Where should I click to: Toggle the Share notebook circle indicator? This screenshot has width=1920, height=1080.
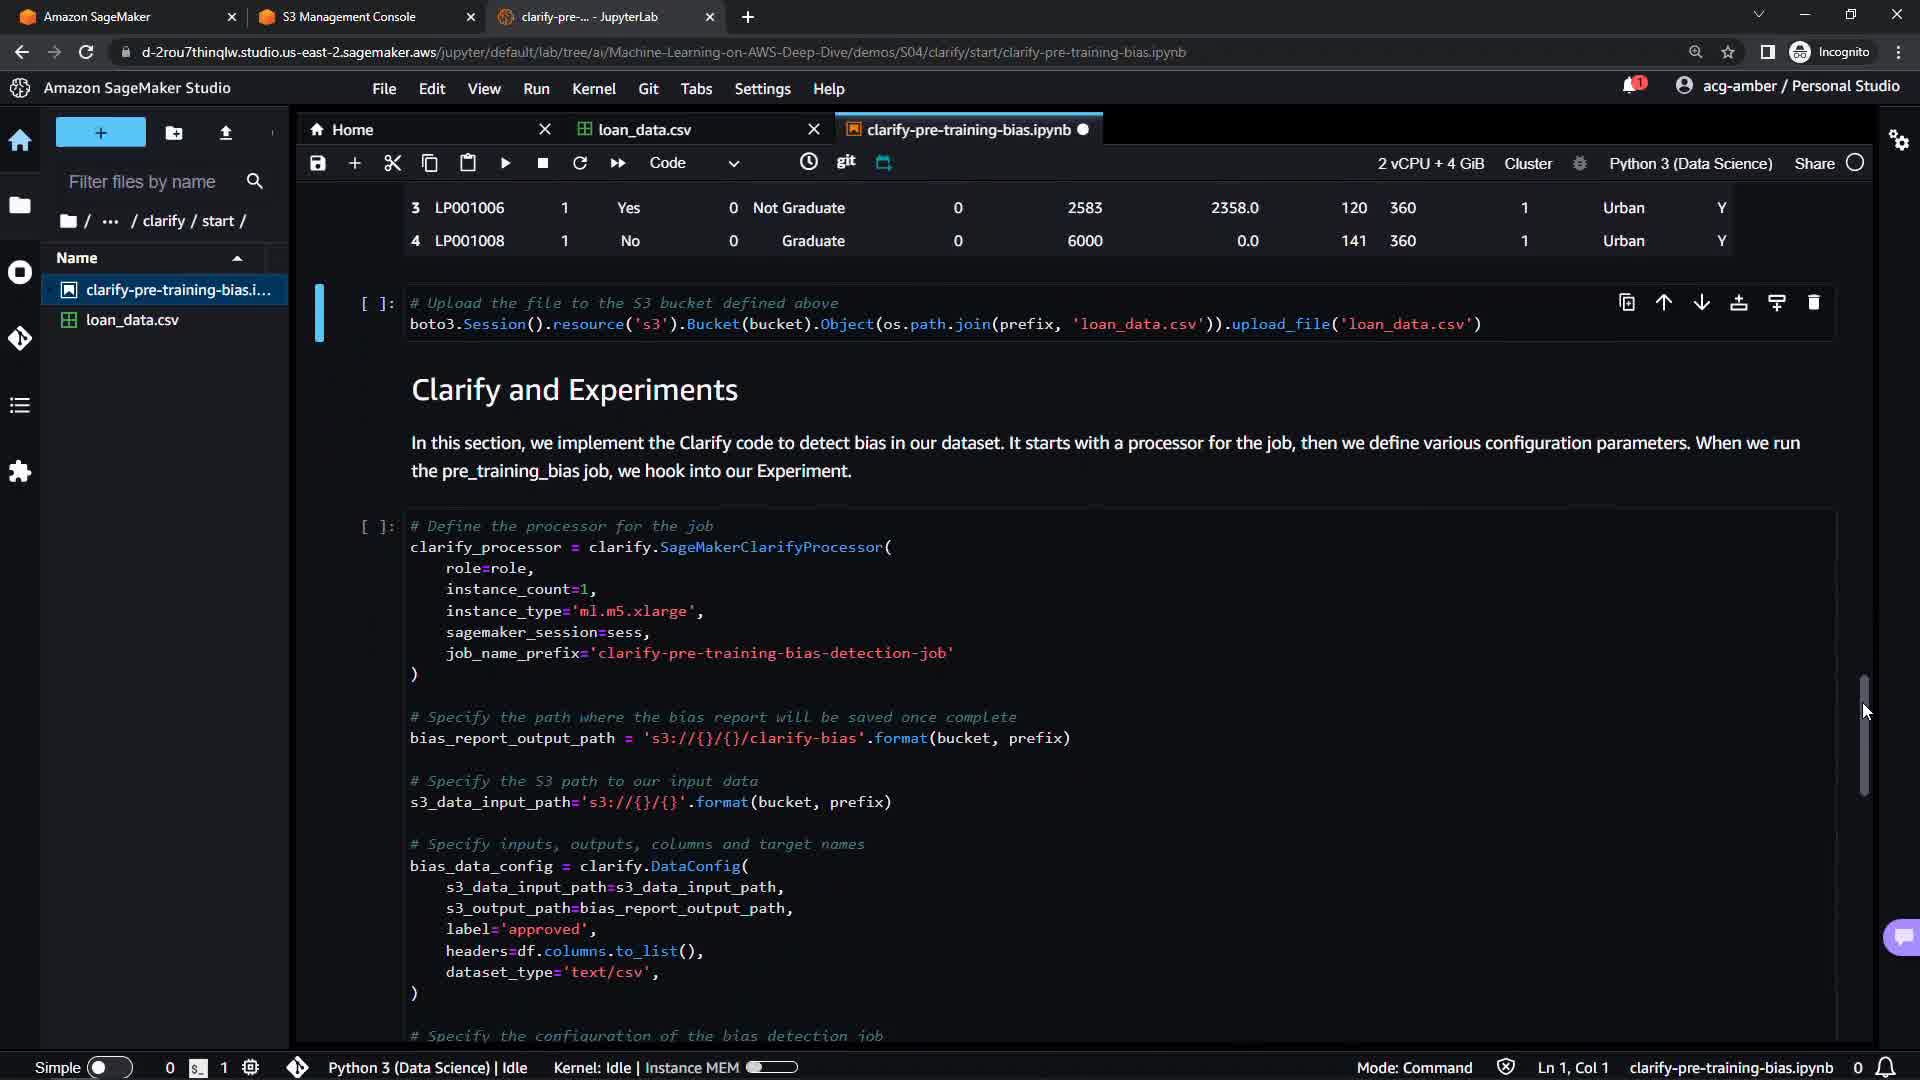pos(1855,163)
